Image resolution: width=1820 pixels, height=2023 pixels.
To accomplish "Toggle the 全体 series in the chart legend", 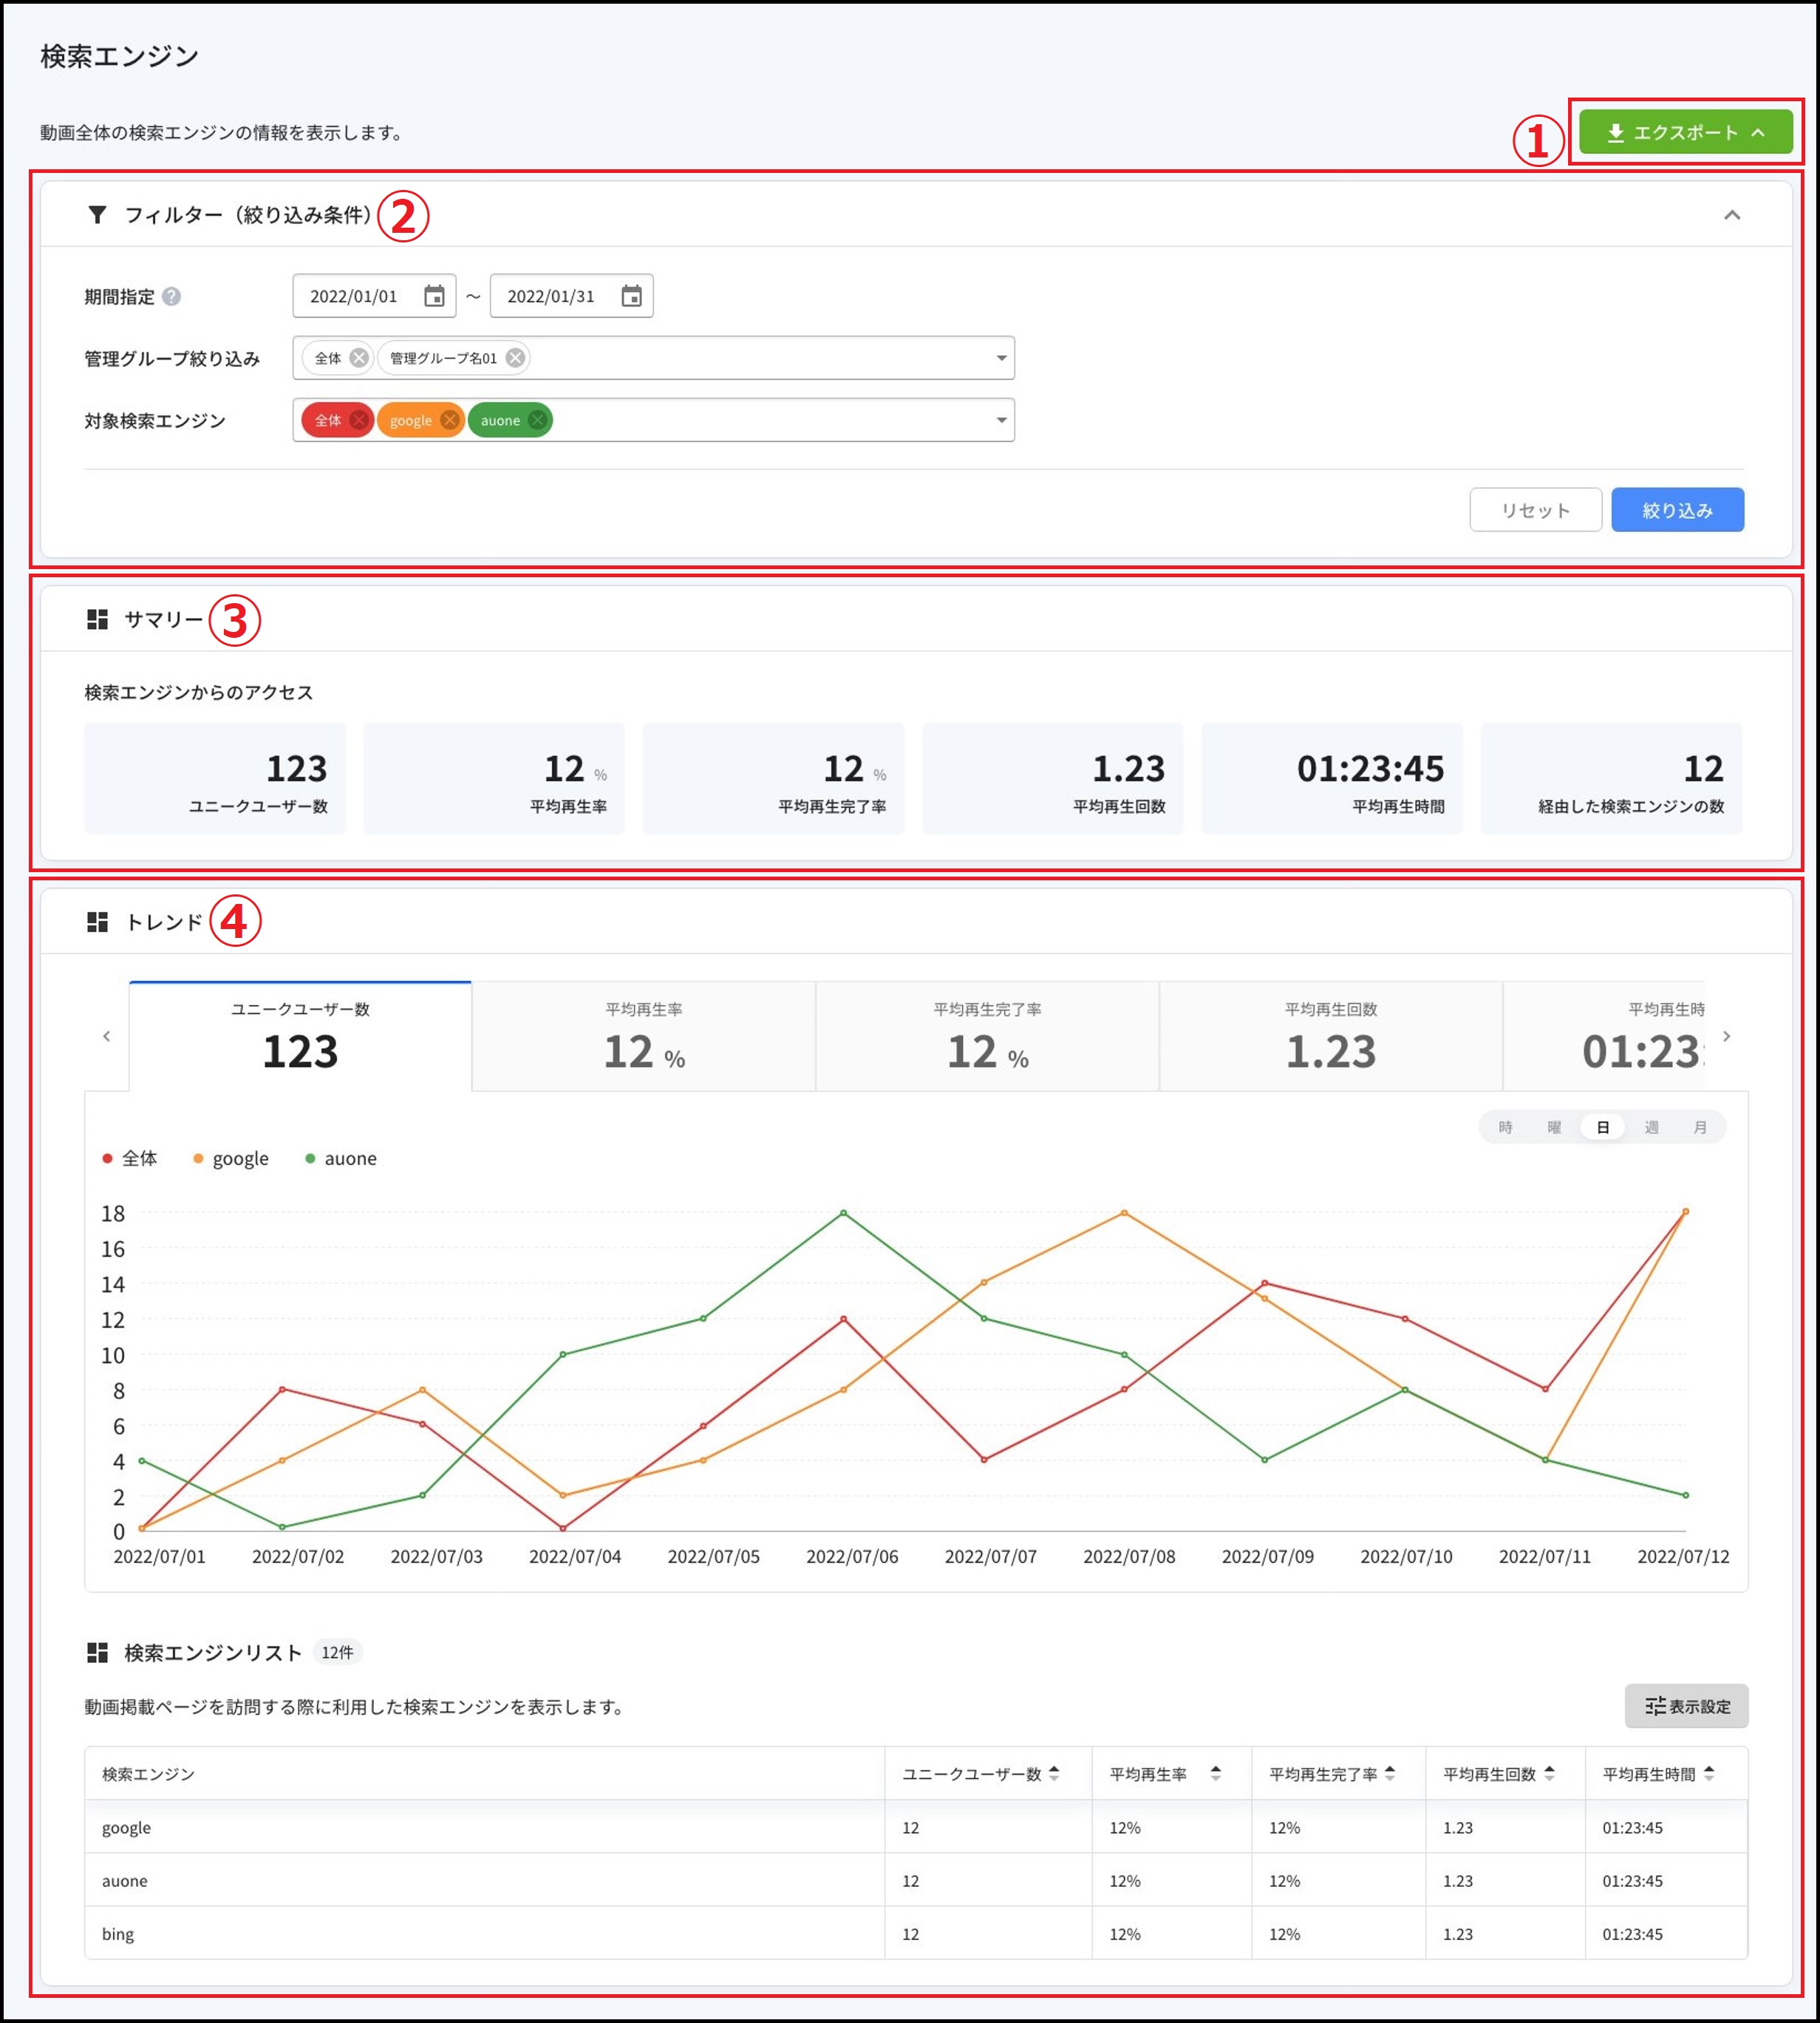I will point(130,1158).
